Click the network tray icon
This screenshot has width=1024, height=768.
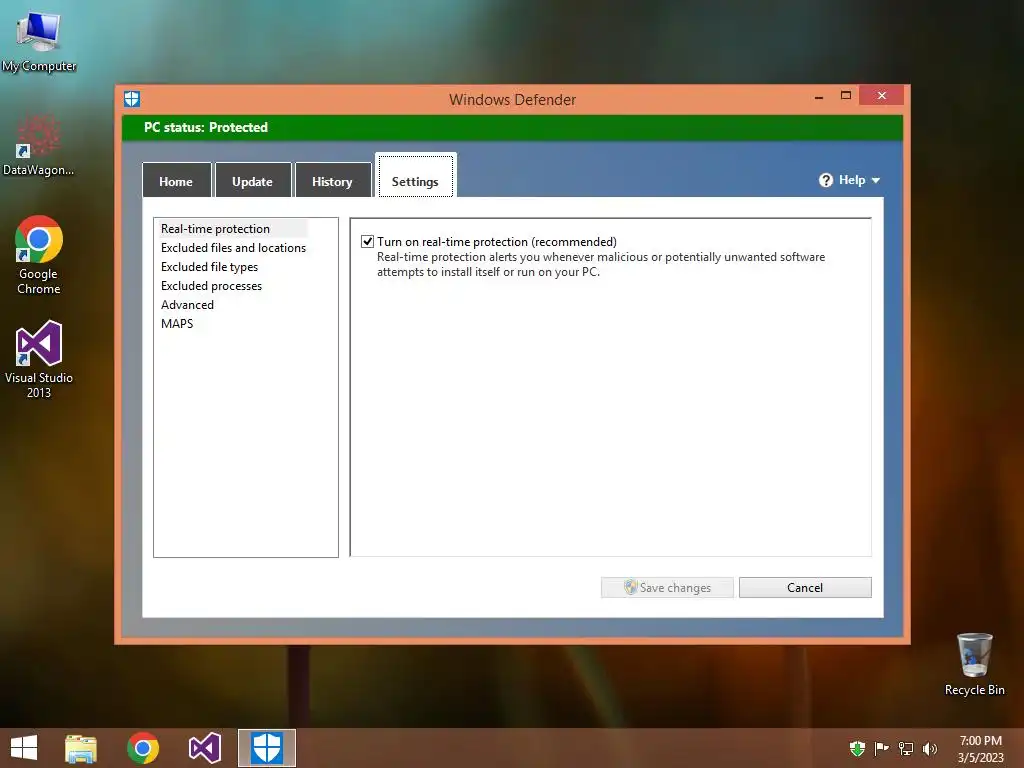pyautogui.click(x=906, y=748)
